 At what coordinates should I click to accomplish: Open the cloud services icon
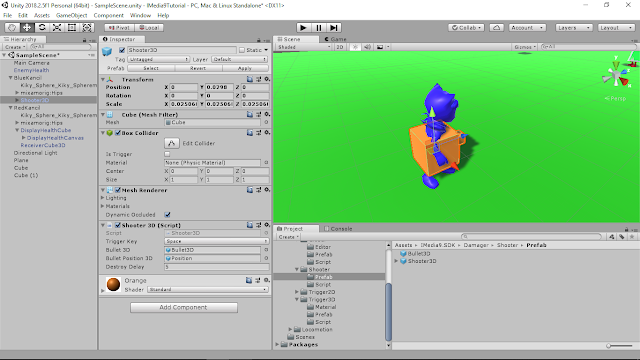pos(496,28)
